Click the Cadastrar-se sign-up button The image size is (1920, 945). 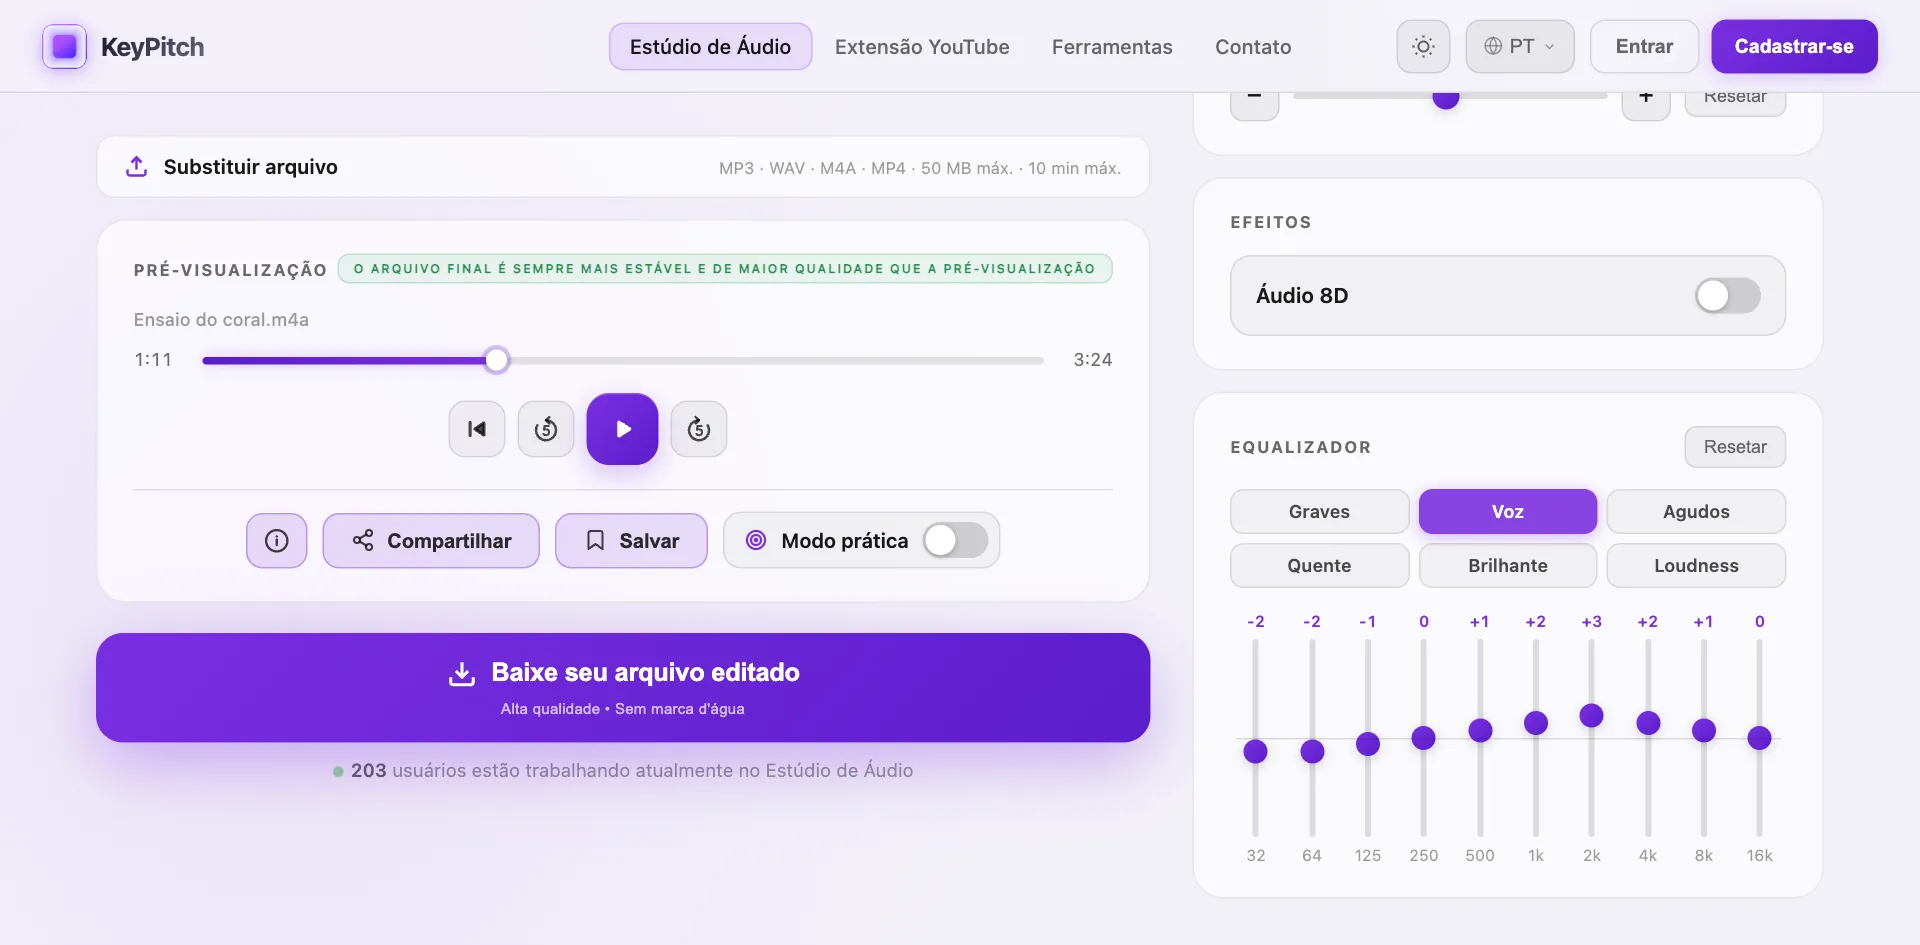1794,47
